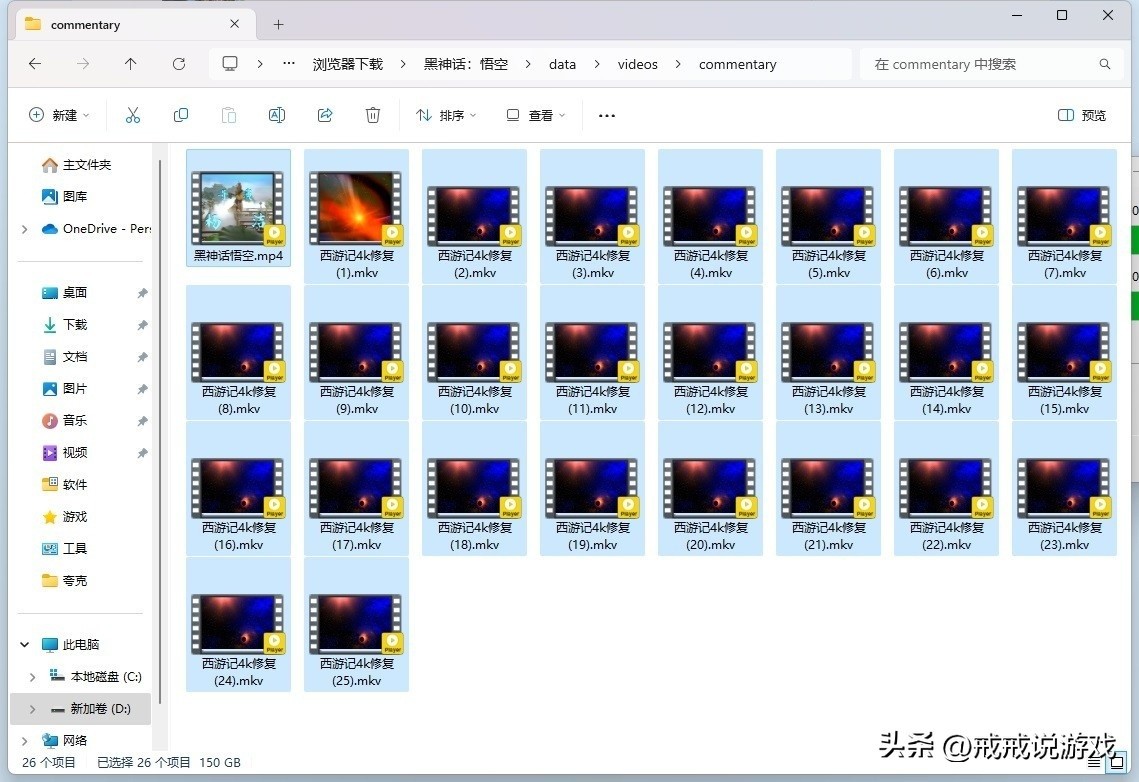Click the Delete trash can icon

(373, 115)
